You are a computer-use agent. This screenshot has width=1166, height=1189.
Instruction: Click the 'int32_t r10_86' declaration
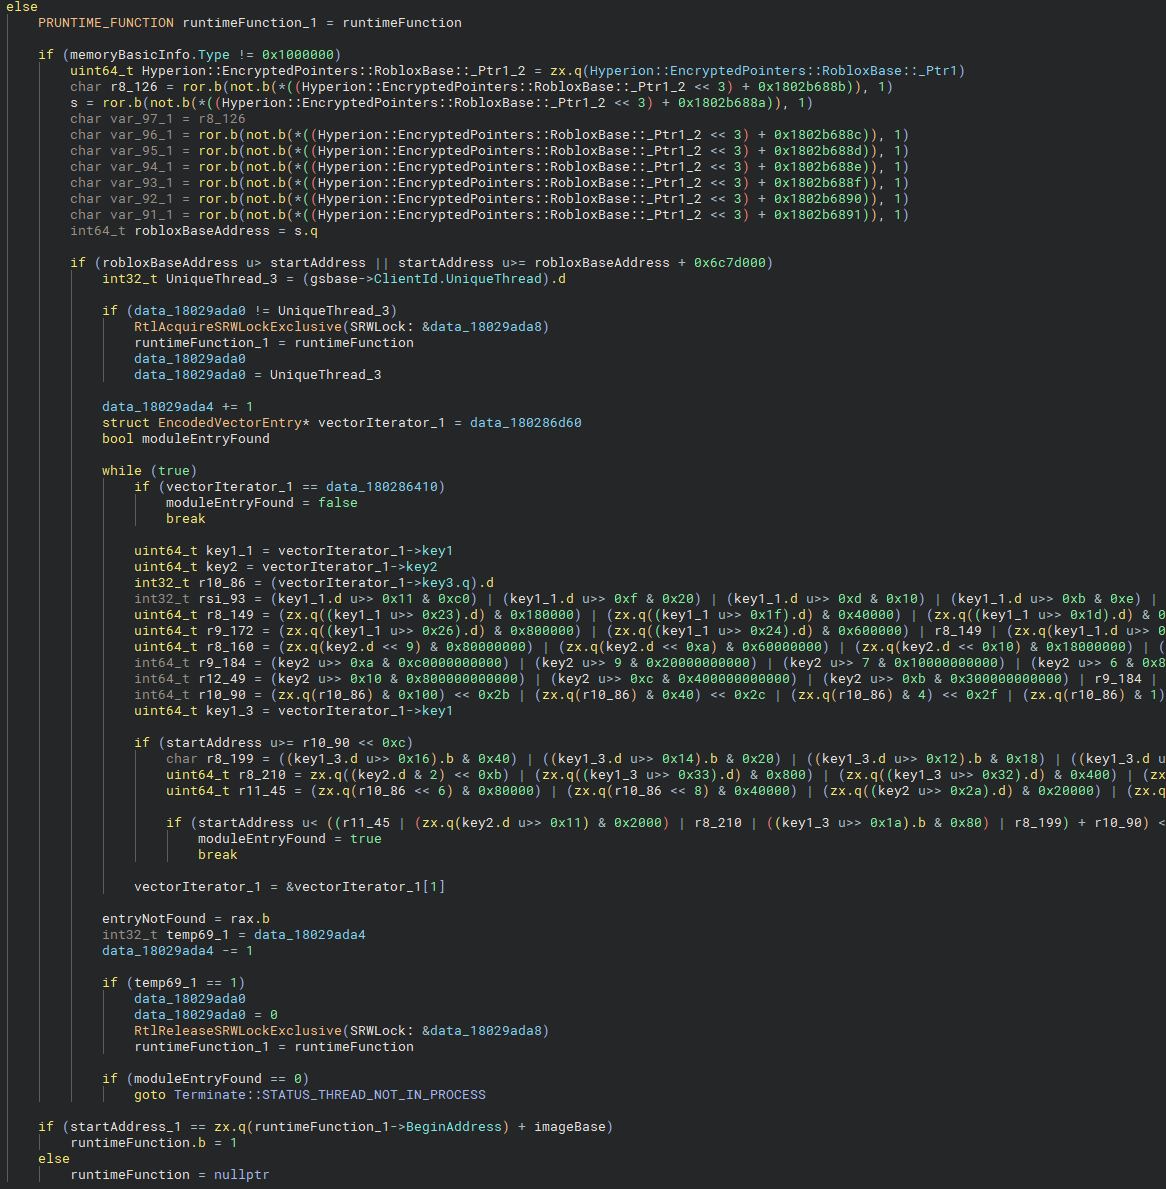(x=193, y=582)
